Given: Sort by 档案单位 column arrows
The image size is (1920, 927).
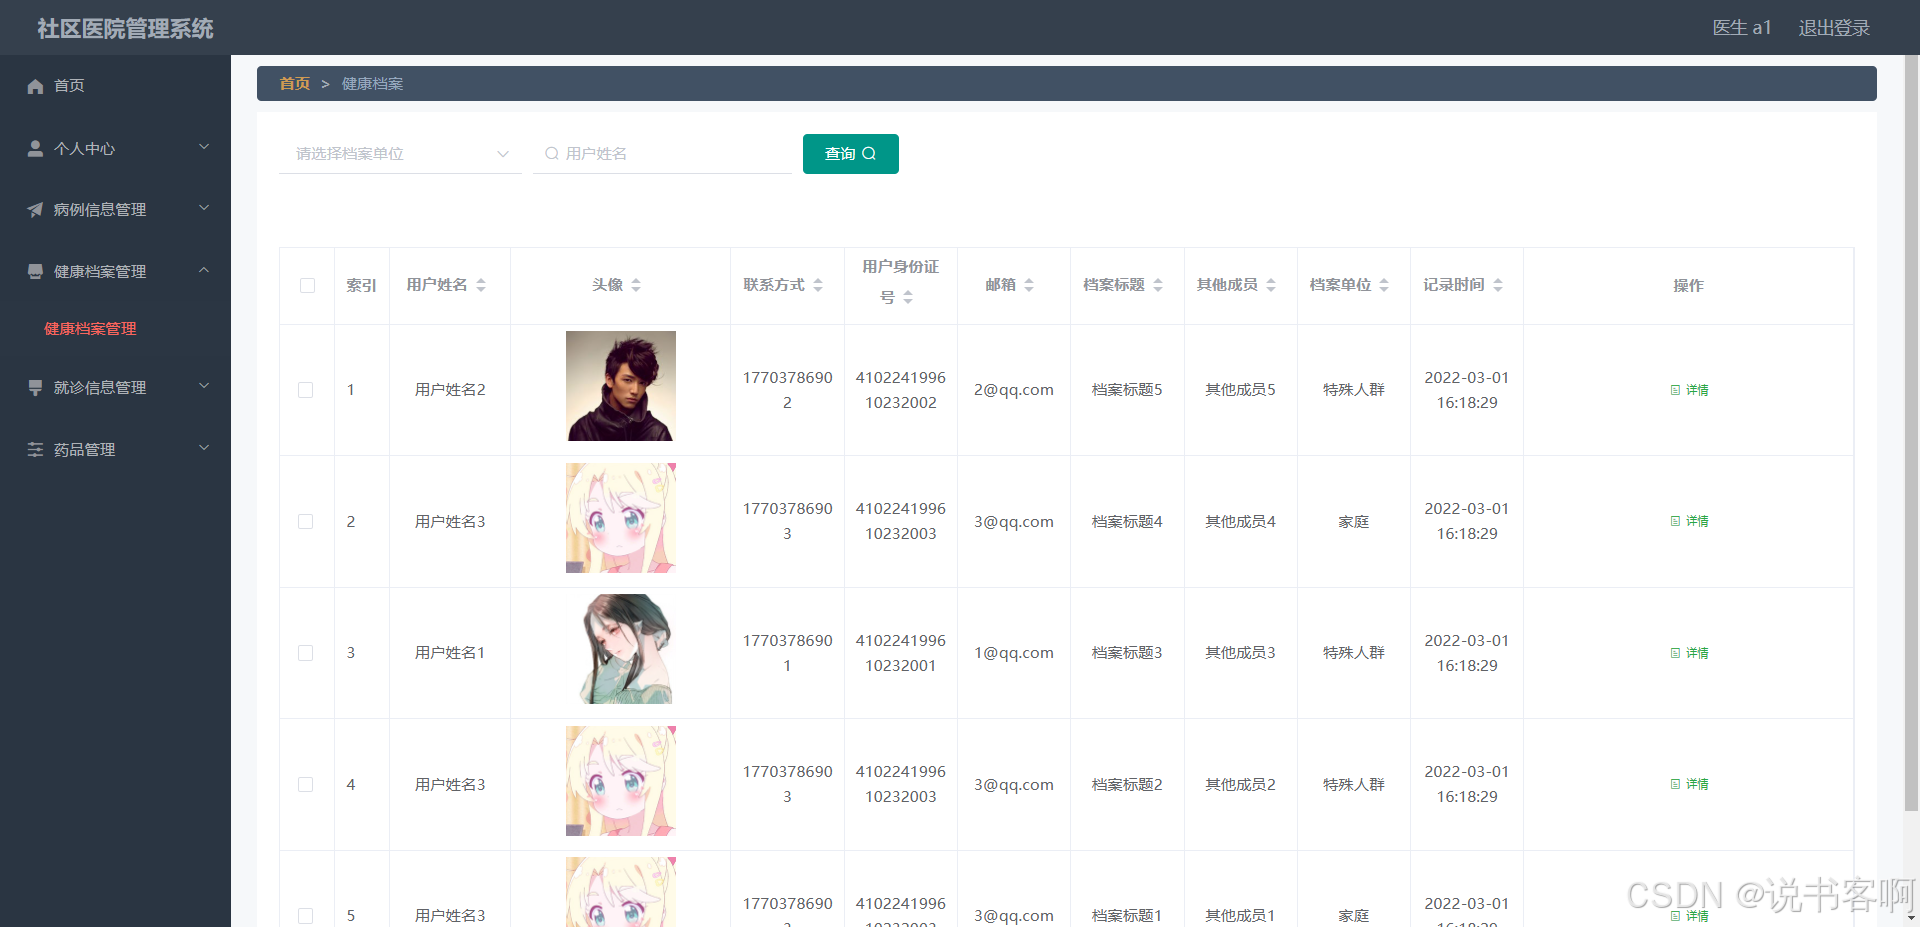Looking at the screenshot, I should 1384,285.
